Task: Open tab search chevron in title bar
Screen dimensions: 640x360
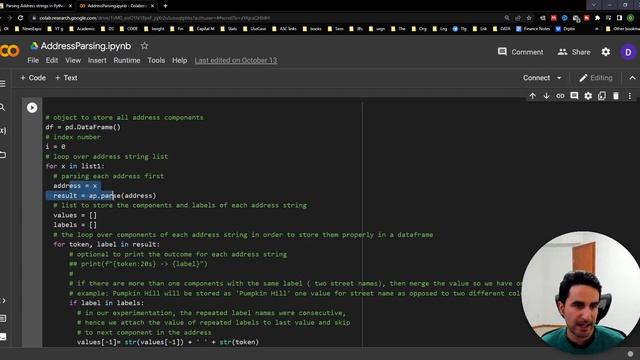Action: (593, 5)
